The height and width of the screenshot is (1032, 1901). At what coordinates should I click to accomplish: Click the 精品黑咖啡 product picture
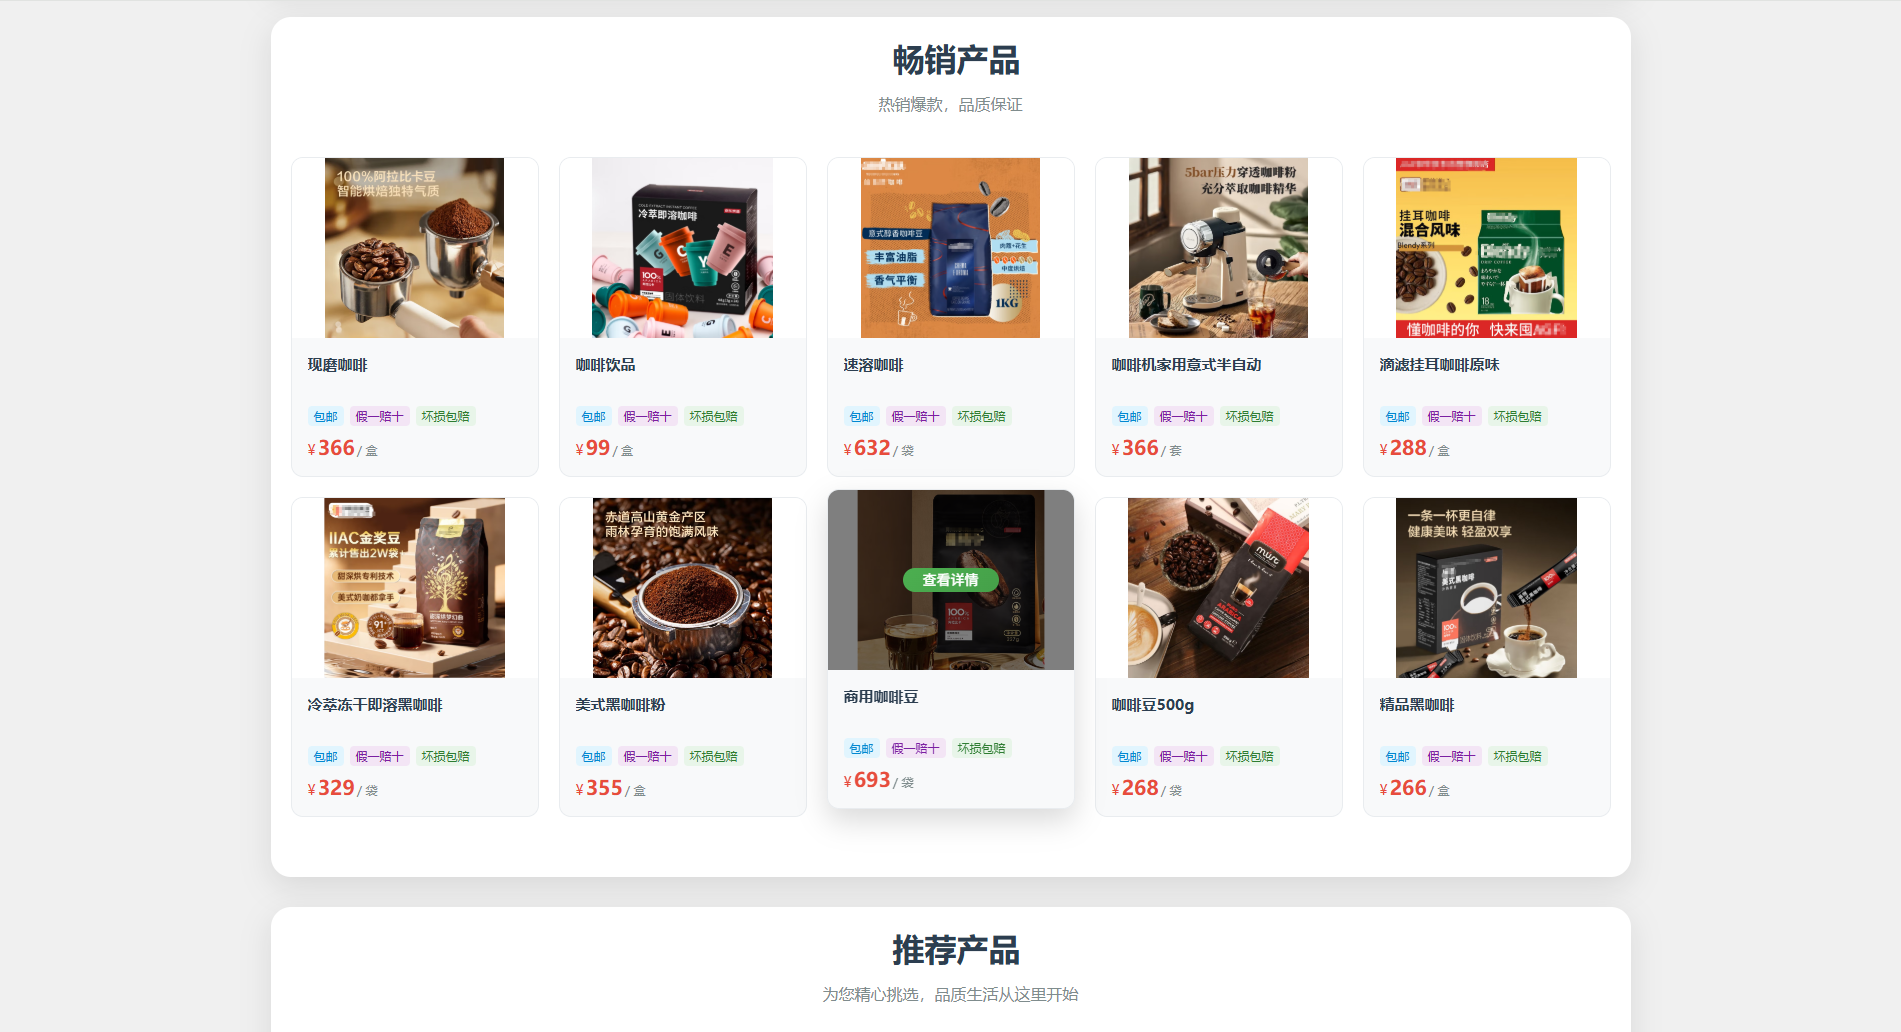click(1486, 588)
